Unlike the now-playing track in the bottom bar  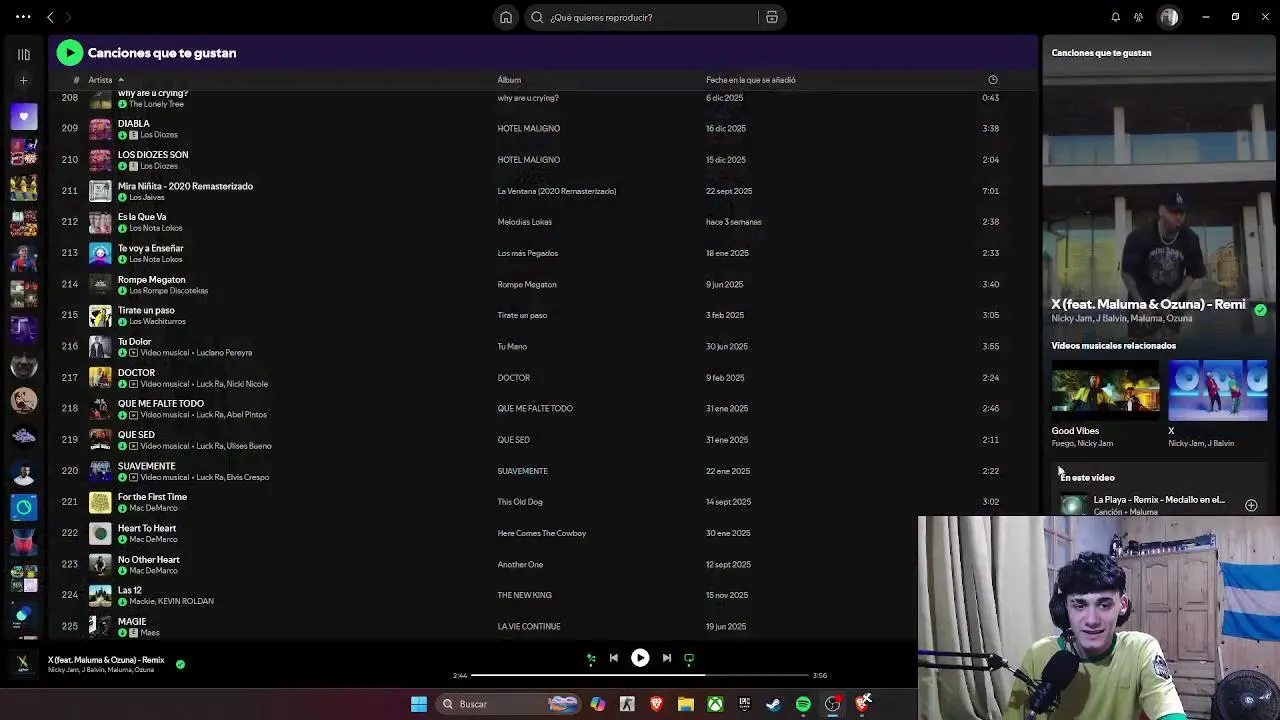tap(180, 664)
